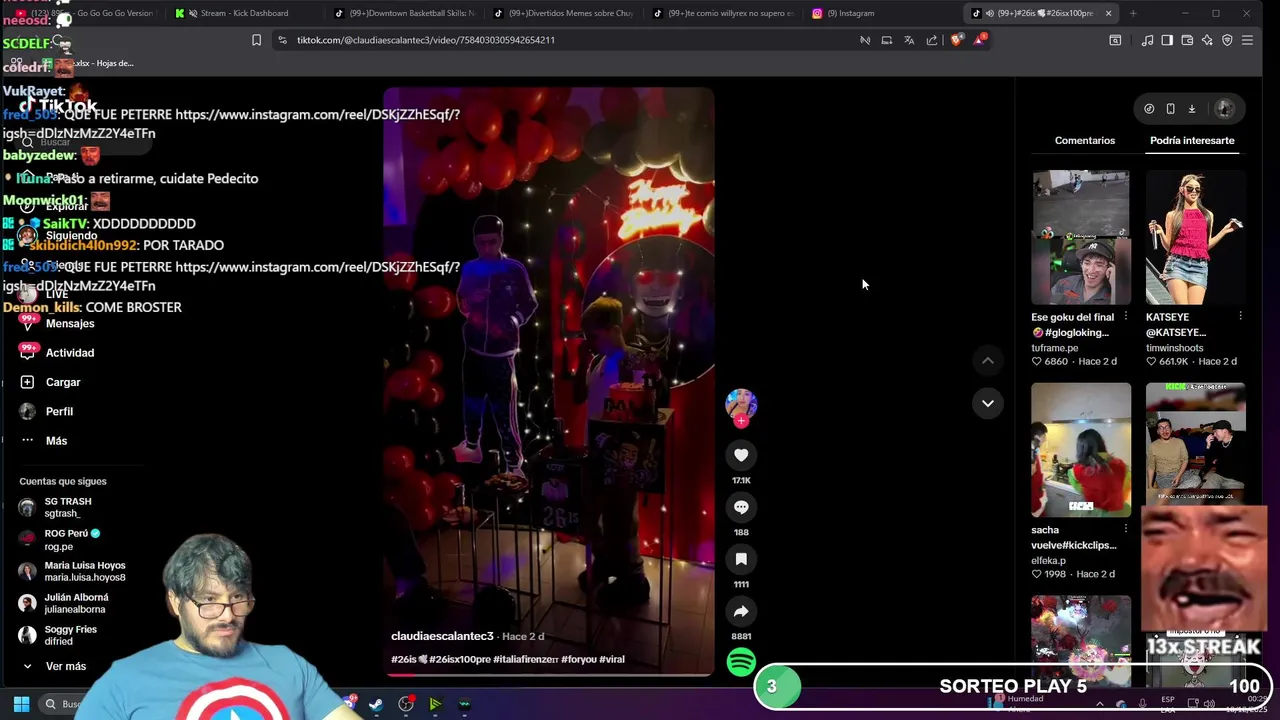Open a new browser tab with plus
The height and width of the screenshot is (720, 1280).
click(1133, 13)
